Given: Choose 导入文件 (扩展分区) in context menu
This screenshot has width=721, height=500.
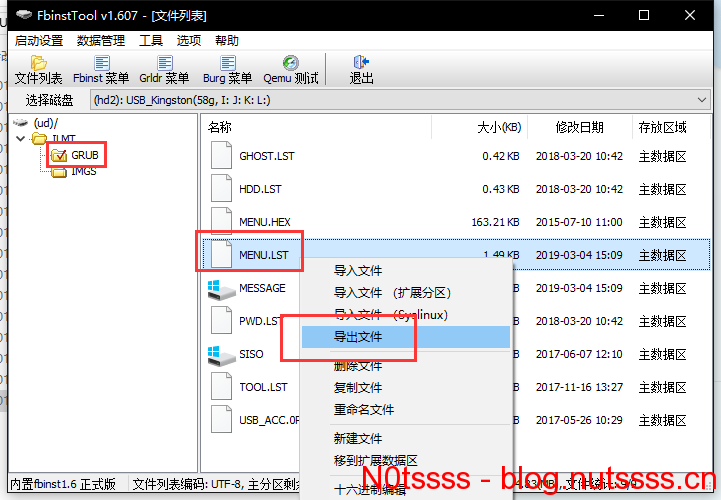Looking at the screenshot, I should tap(406, 293).
